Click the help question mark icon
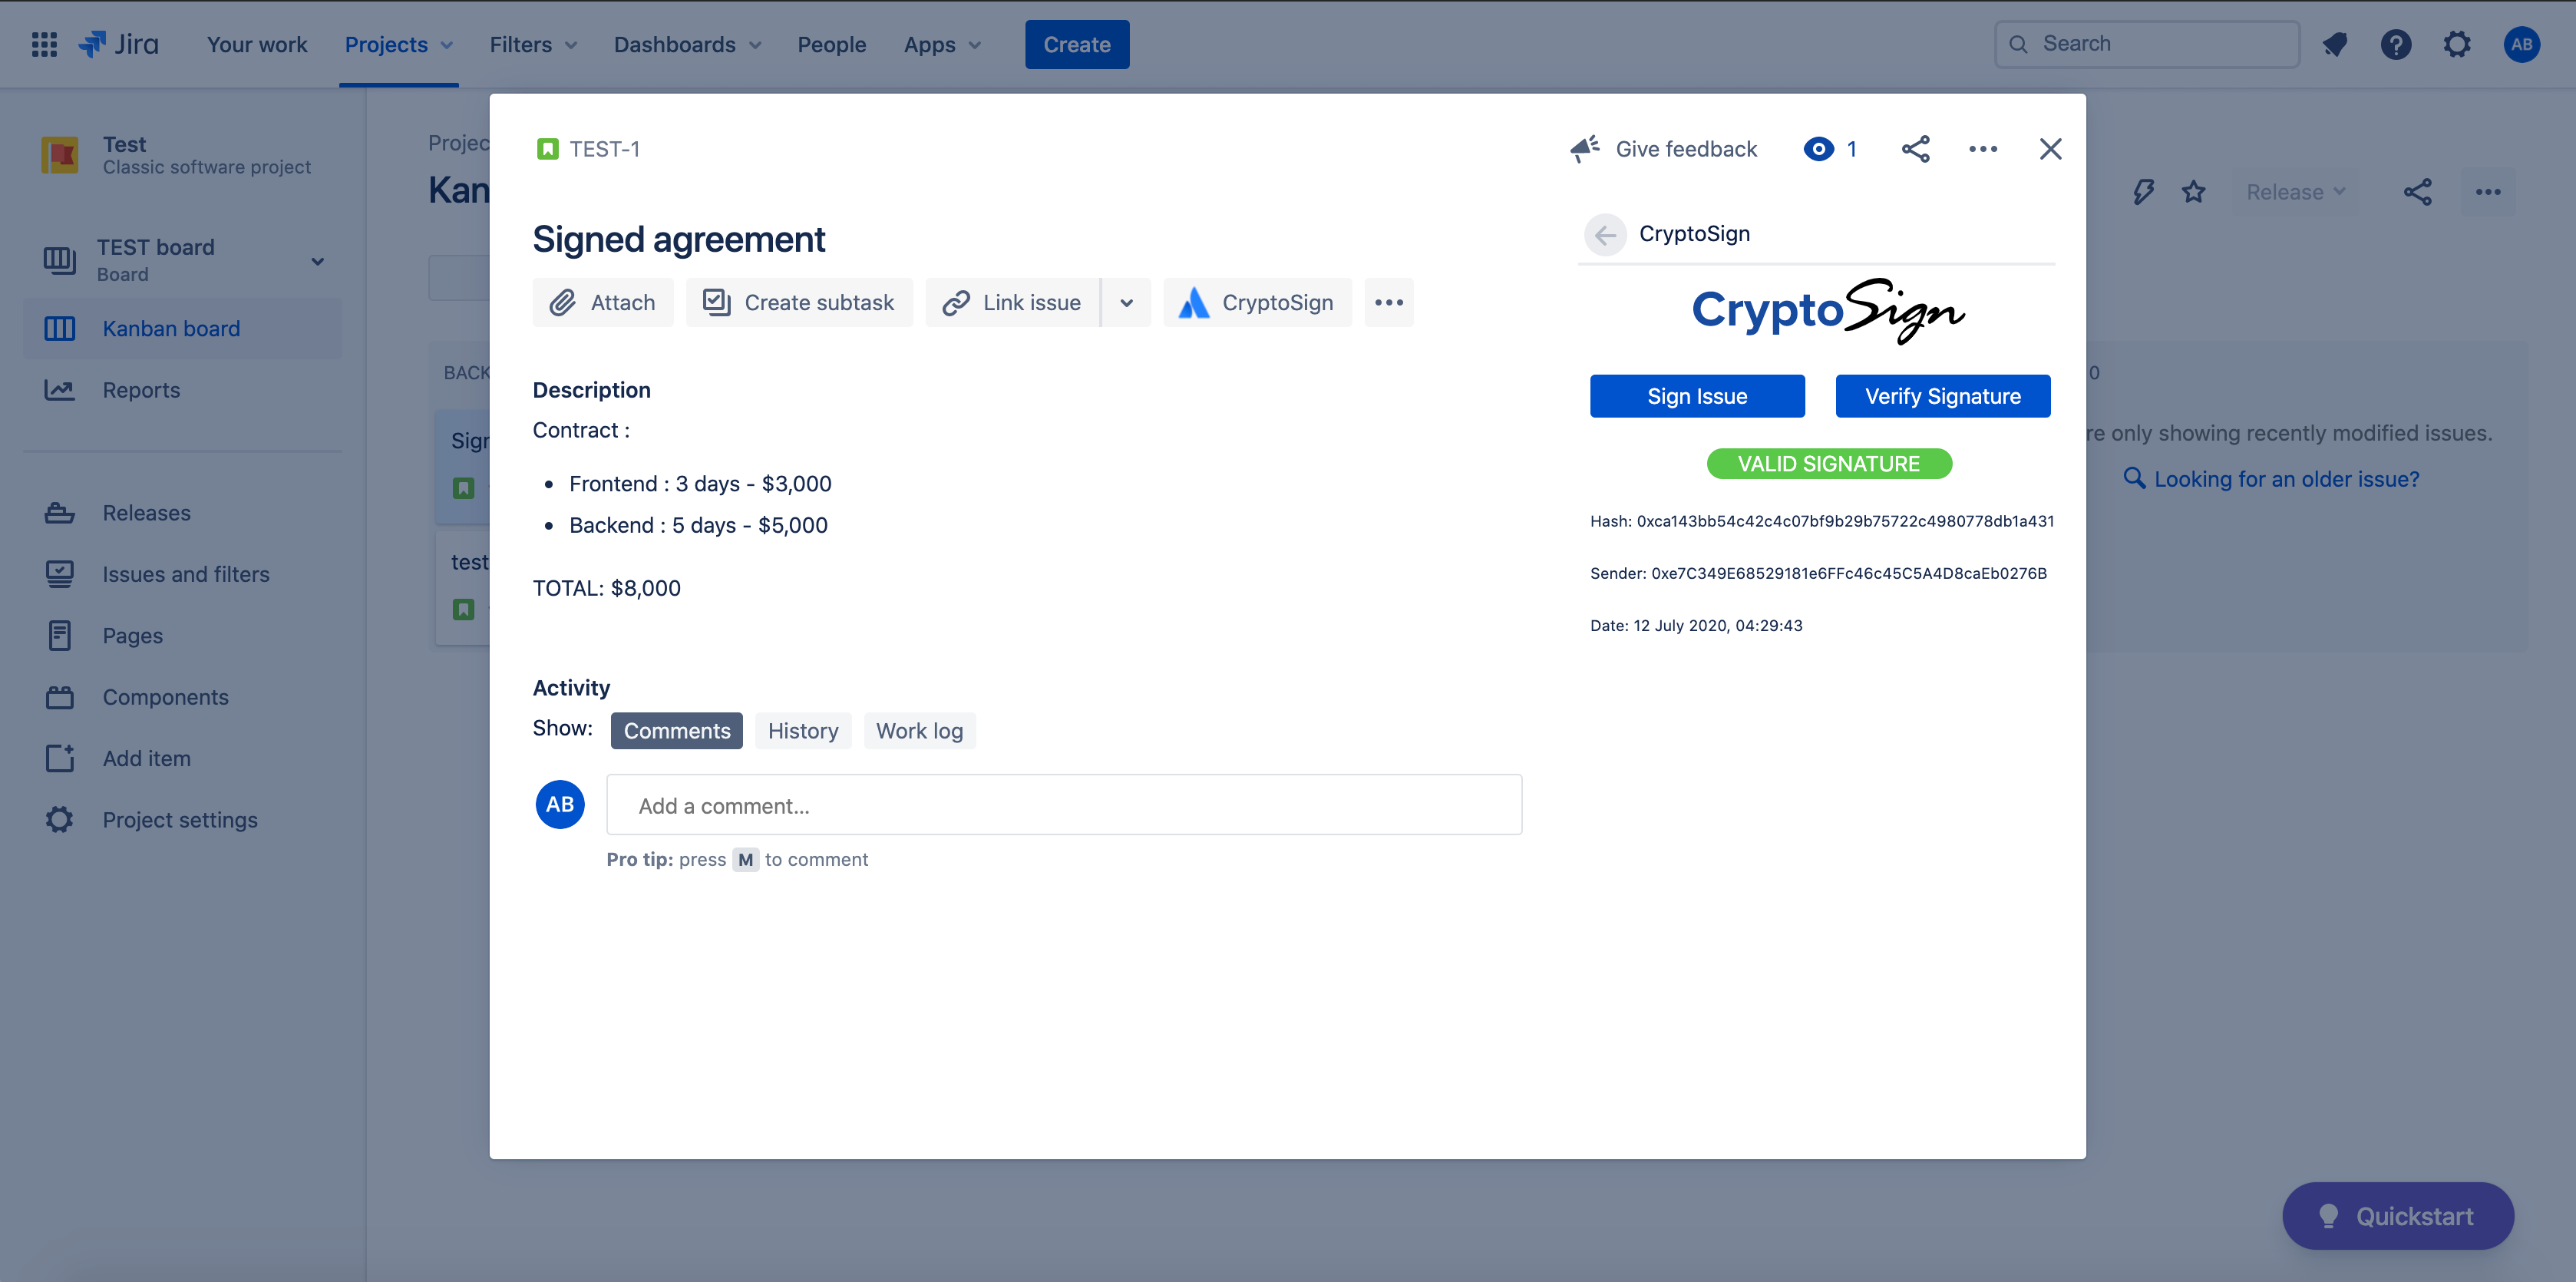 [x=2396, y=44]
